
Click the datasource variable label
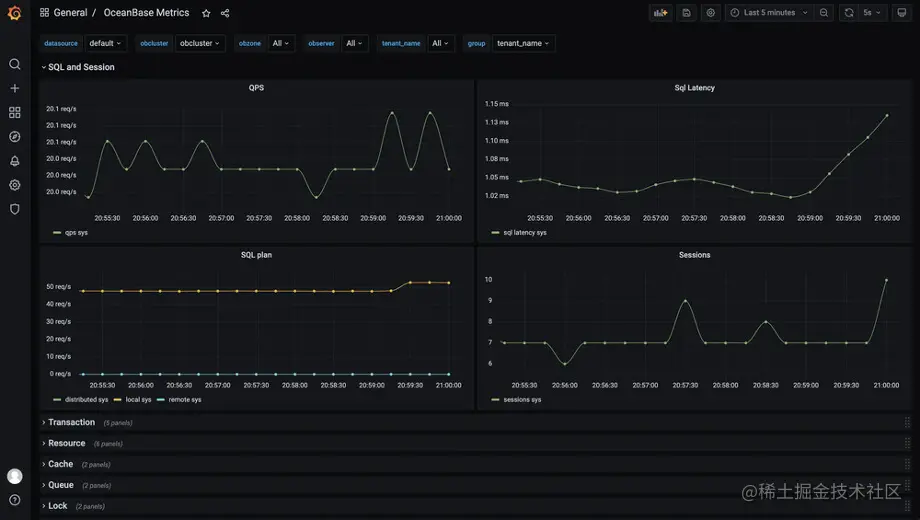point(61,43)
